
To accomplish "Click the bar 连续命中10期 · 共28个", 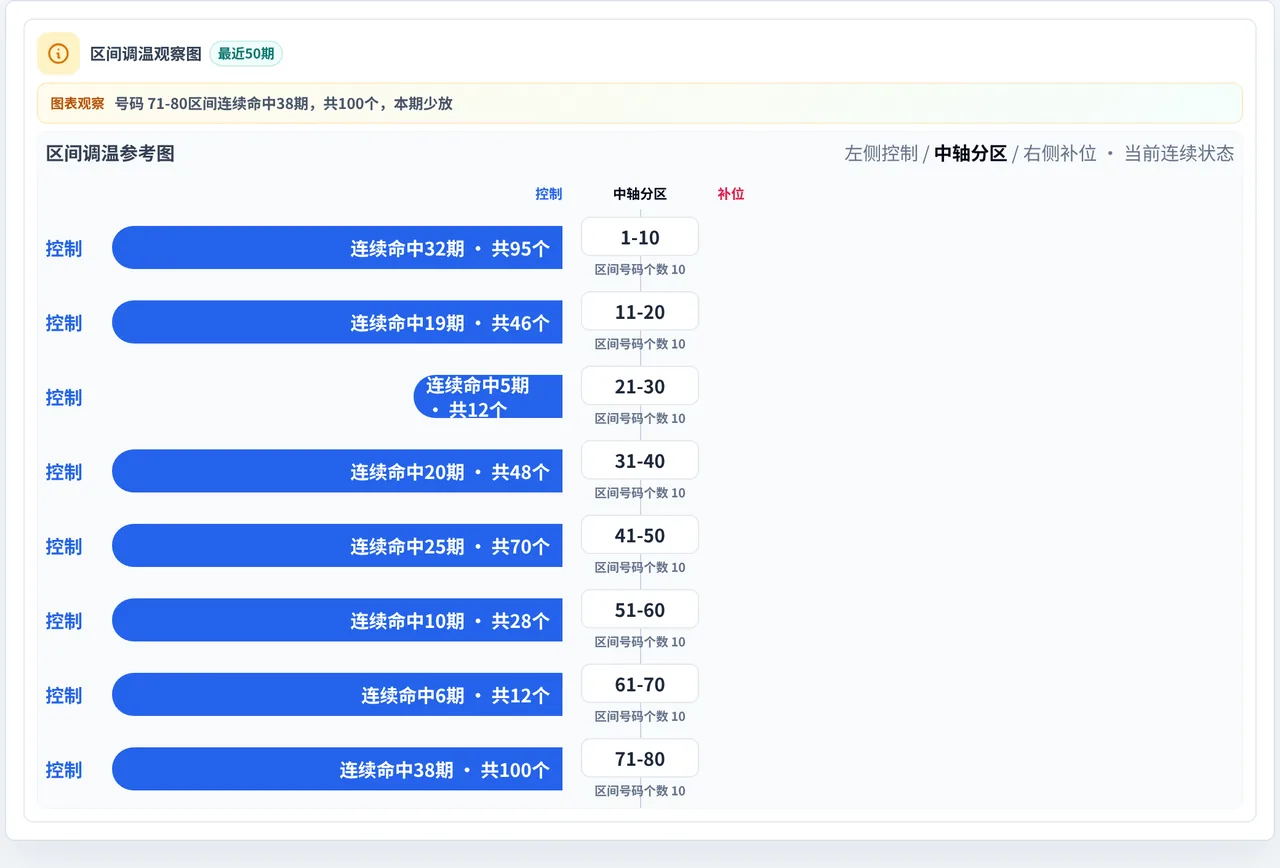I will pos(337,620).
